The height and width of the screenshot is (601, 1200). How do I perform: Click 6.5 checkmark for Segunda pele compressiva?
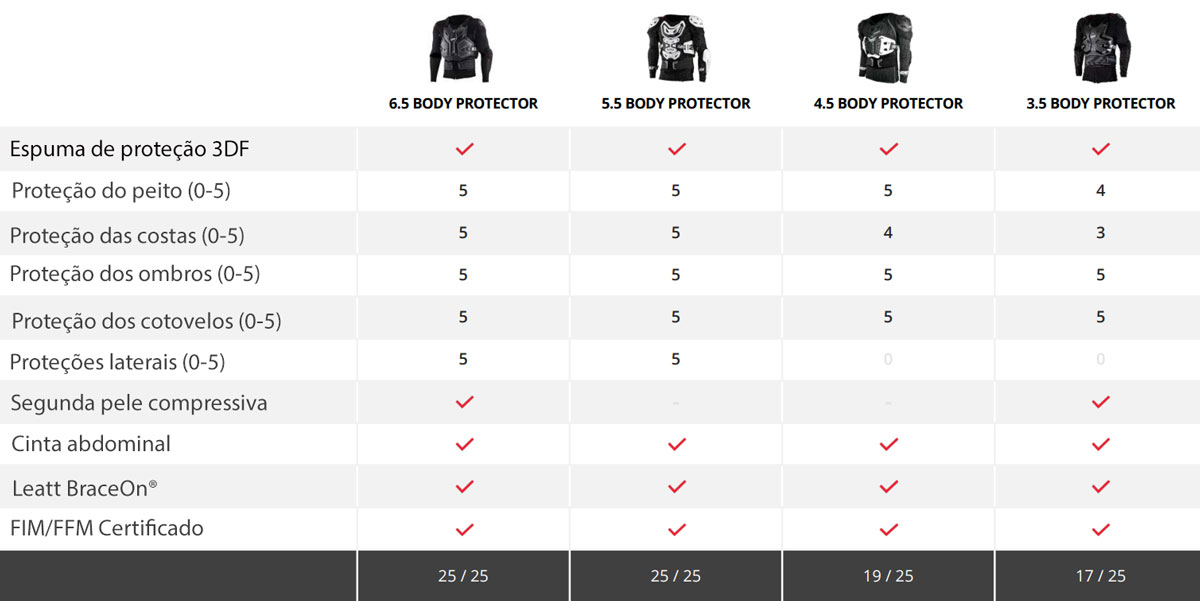pyautogui.click(x=464, y=402)
